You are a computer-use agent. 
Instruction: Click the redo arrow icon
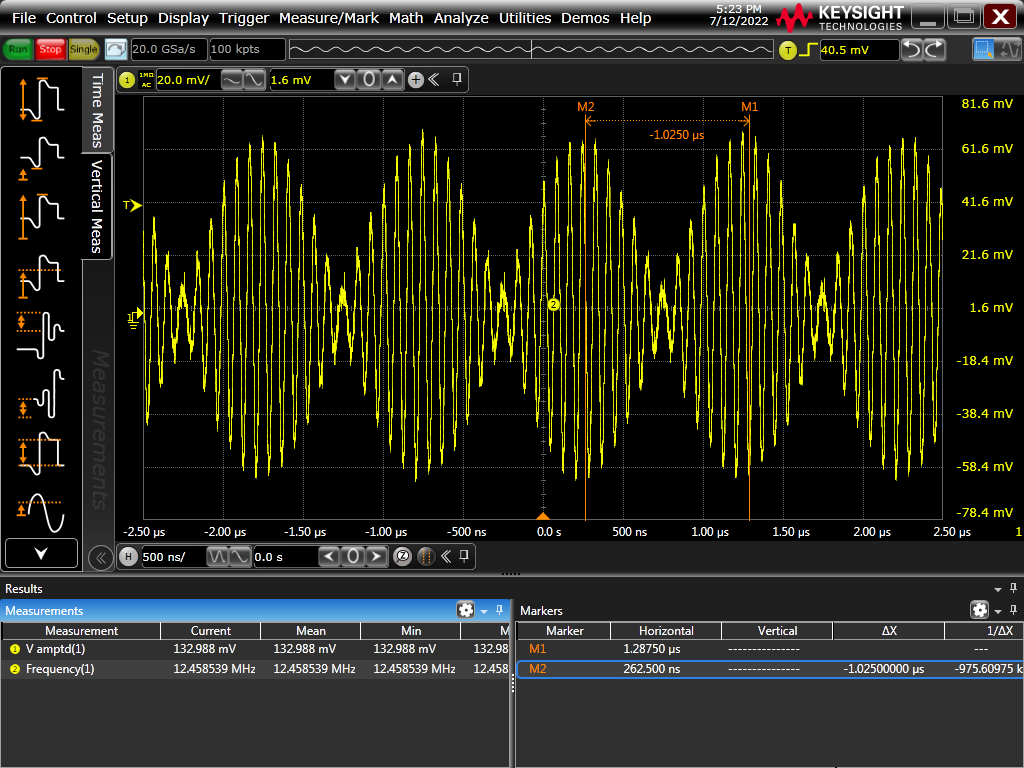(x=934, y=50)
